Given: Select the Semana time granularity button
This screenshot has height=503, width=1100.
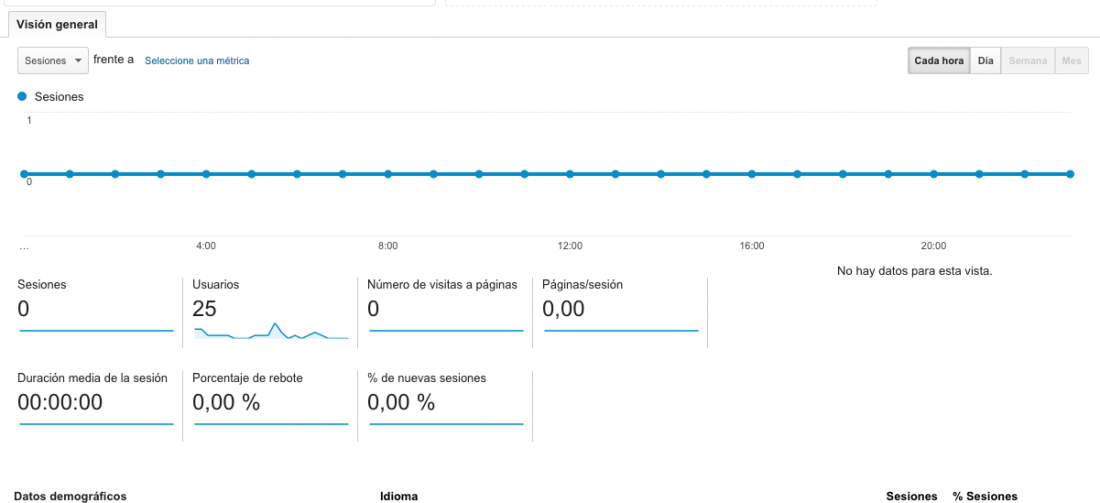Looking at the screenshot, I should (x=1028, y=60).
